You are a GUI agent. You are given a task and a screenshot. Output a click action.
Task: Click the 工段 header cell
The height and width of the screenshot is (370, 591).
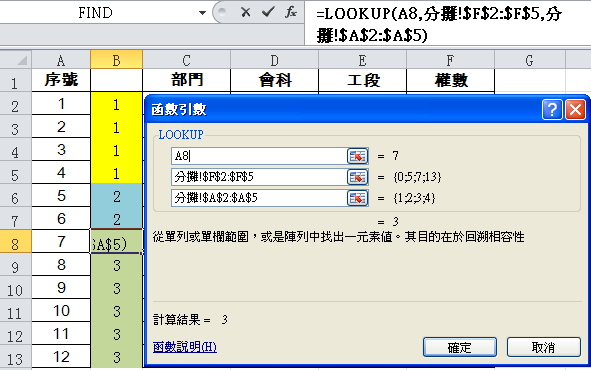[363, 80]
